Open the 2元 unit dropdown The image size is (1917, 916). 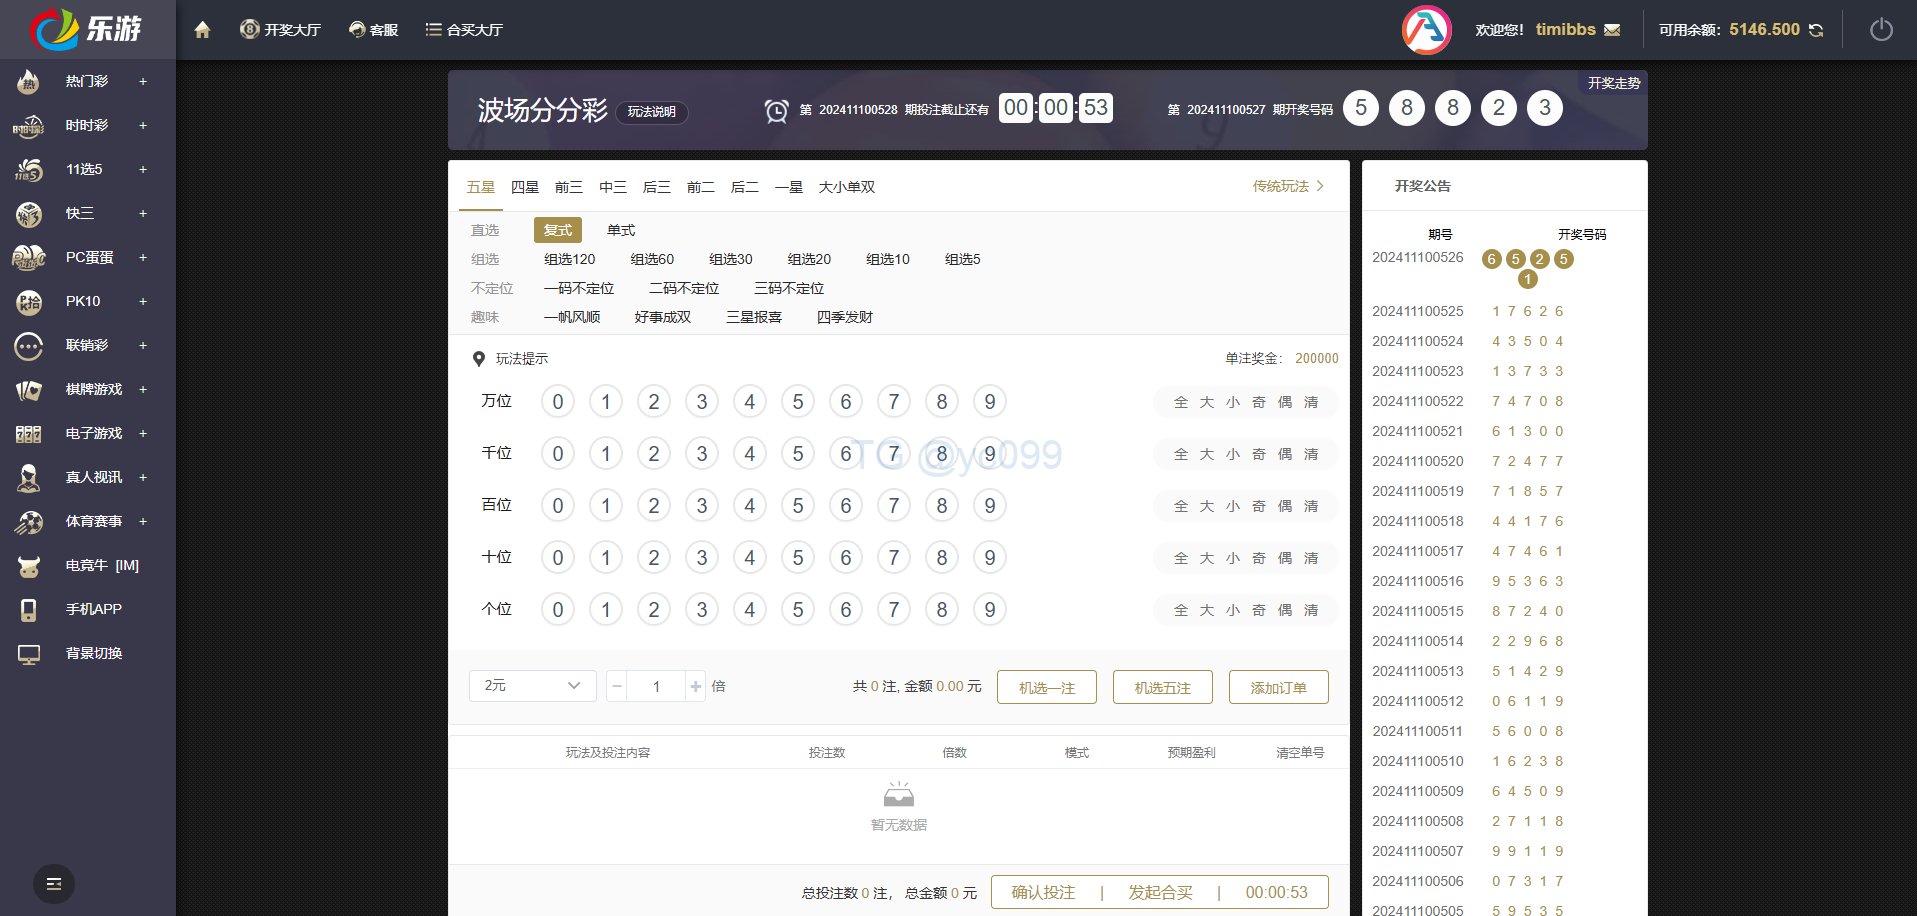point(532,686)
